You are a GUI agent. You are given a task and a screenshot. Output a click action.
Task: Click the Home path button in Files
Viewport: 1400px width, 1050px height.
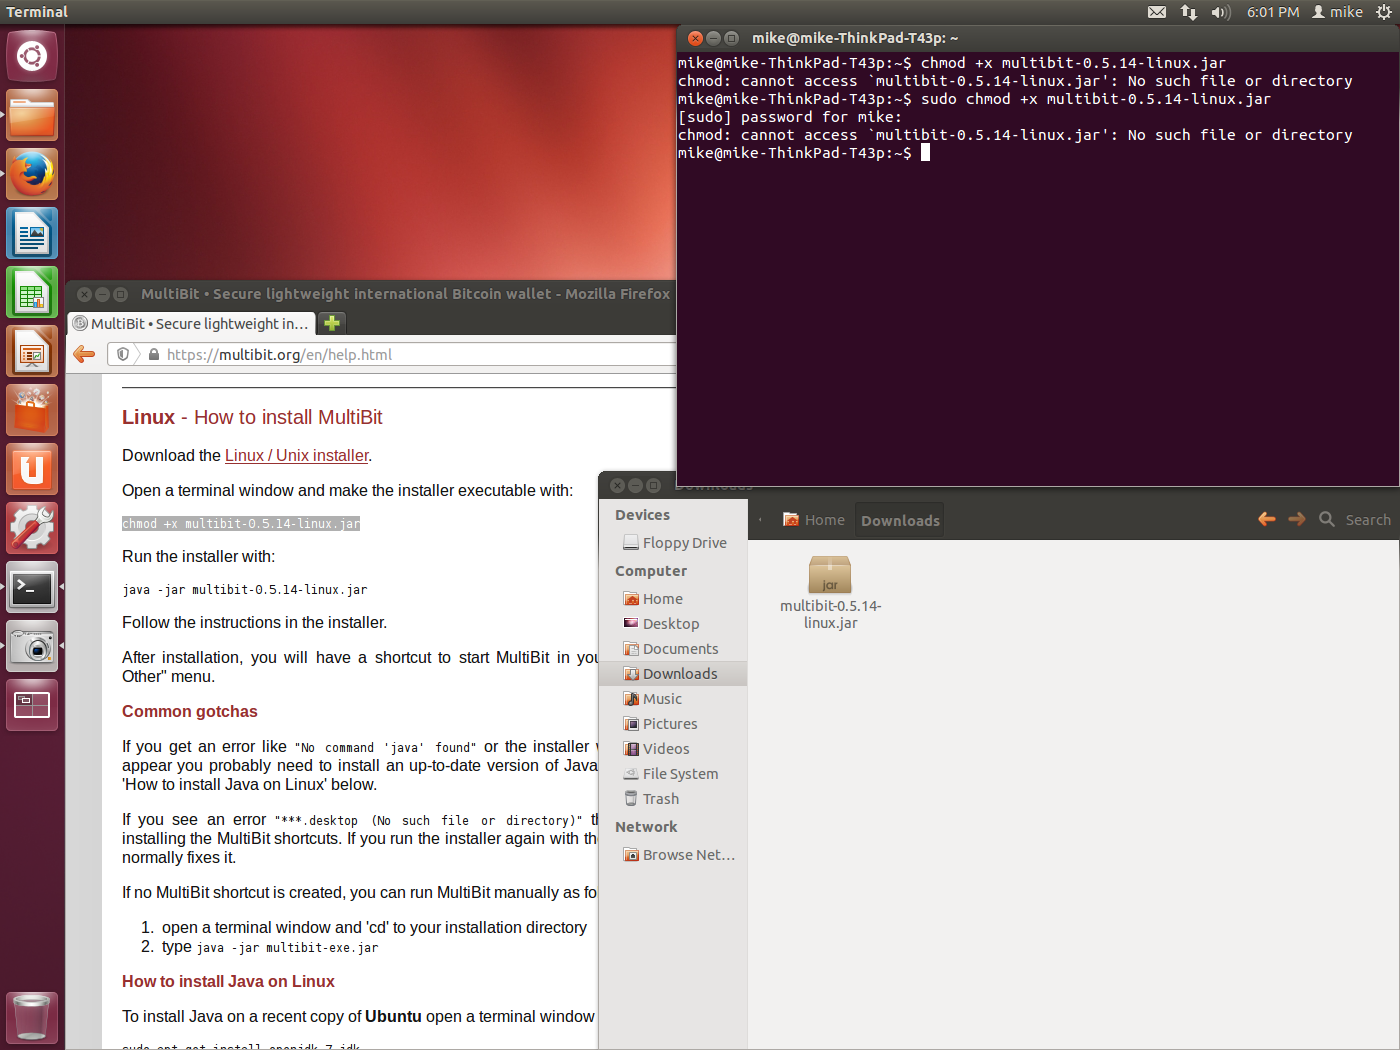[x=814, y=520]
